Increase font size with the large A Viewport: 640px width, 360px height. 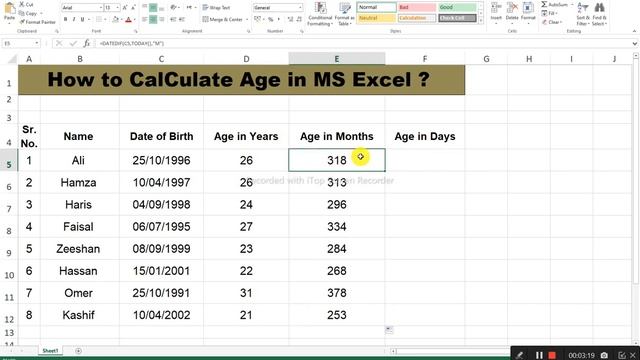click(125, 8)
